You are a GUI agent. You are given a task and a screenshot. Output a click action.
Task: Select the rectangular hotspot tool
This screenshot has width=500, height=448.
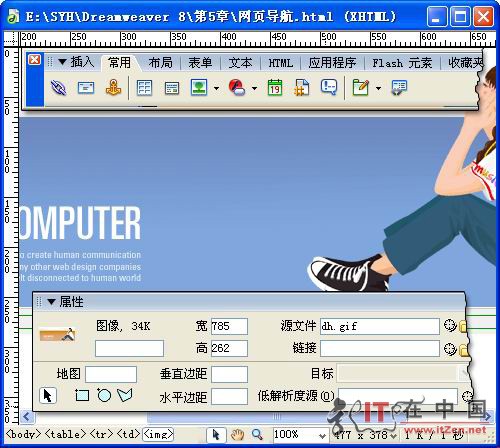pos(82,396)
